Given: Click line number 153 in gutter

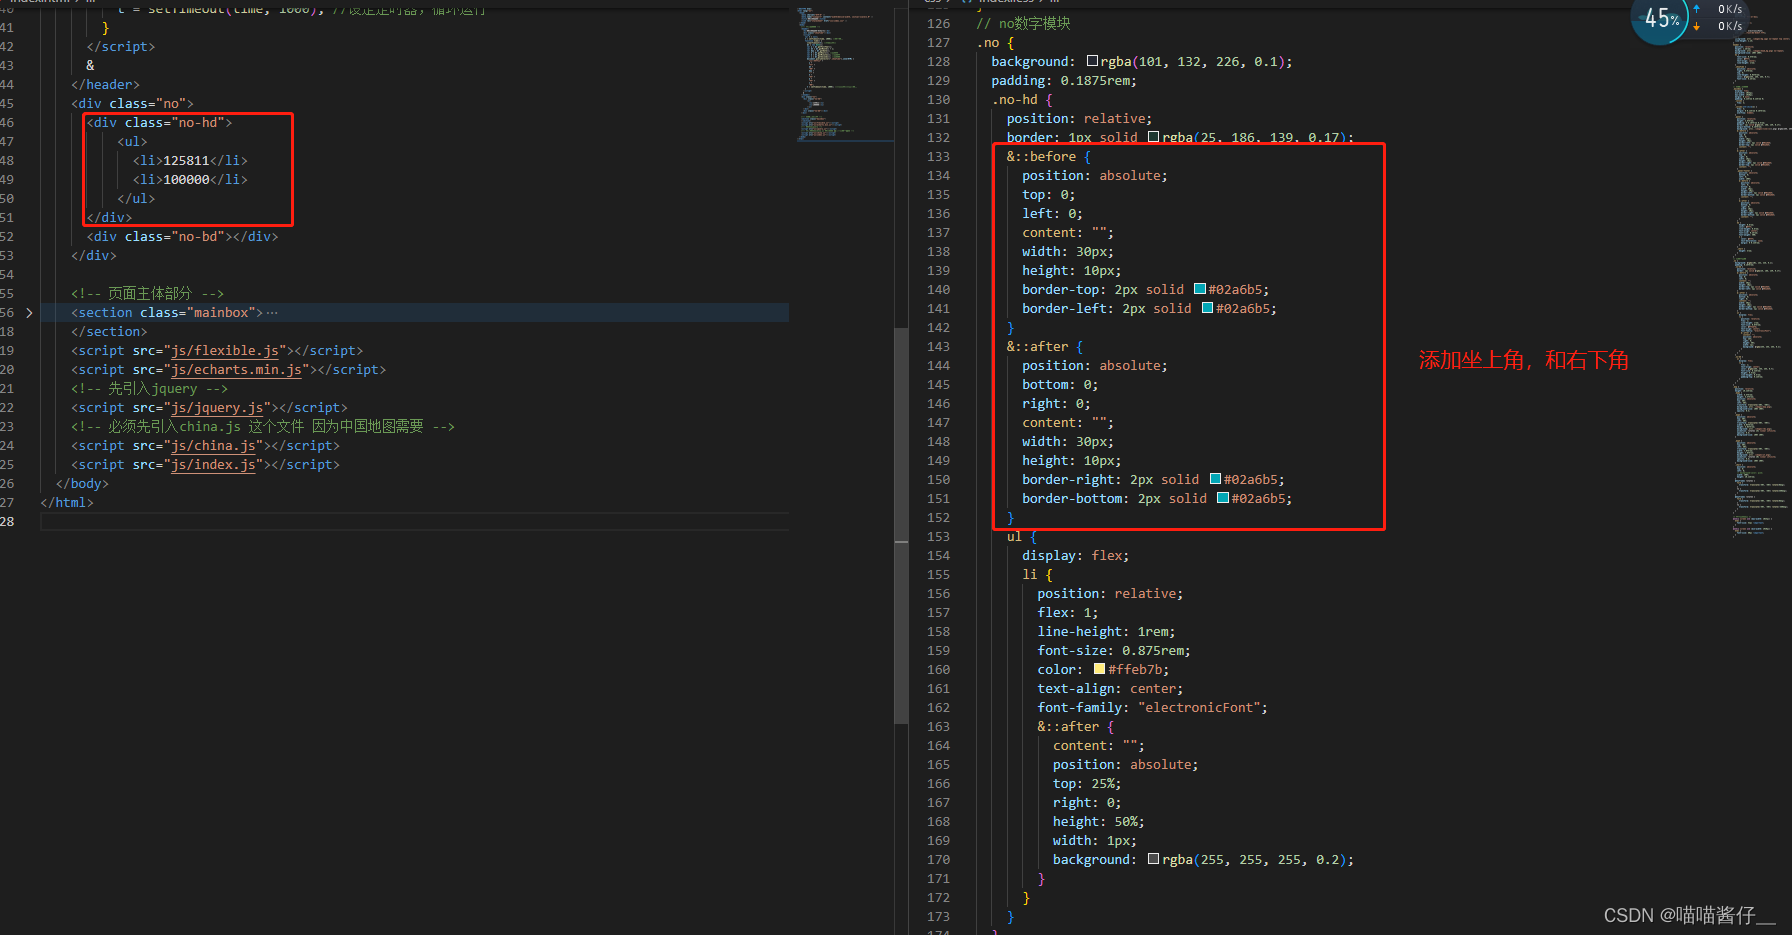Looking at the screenshot, I should click(938, 536).
